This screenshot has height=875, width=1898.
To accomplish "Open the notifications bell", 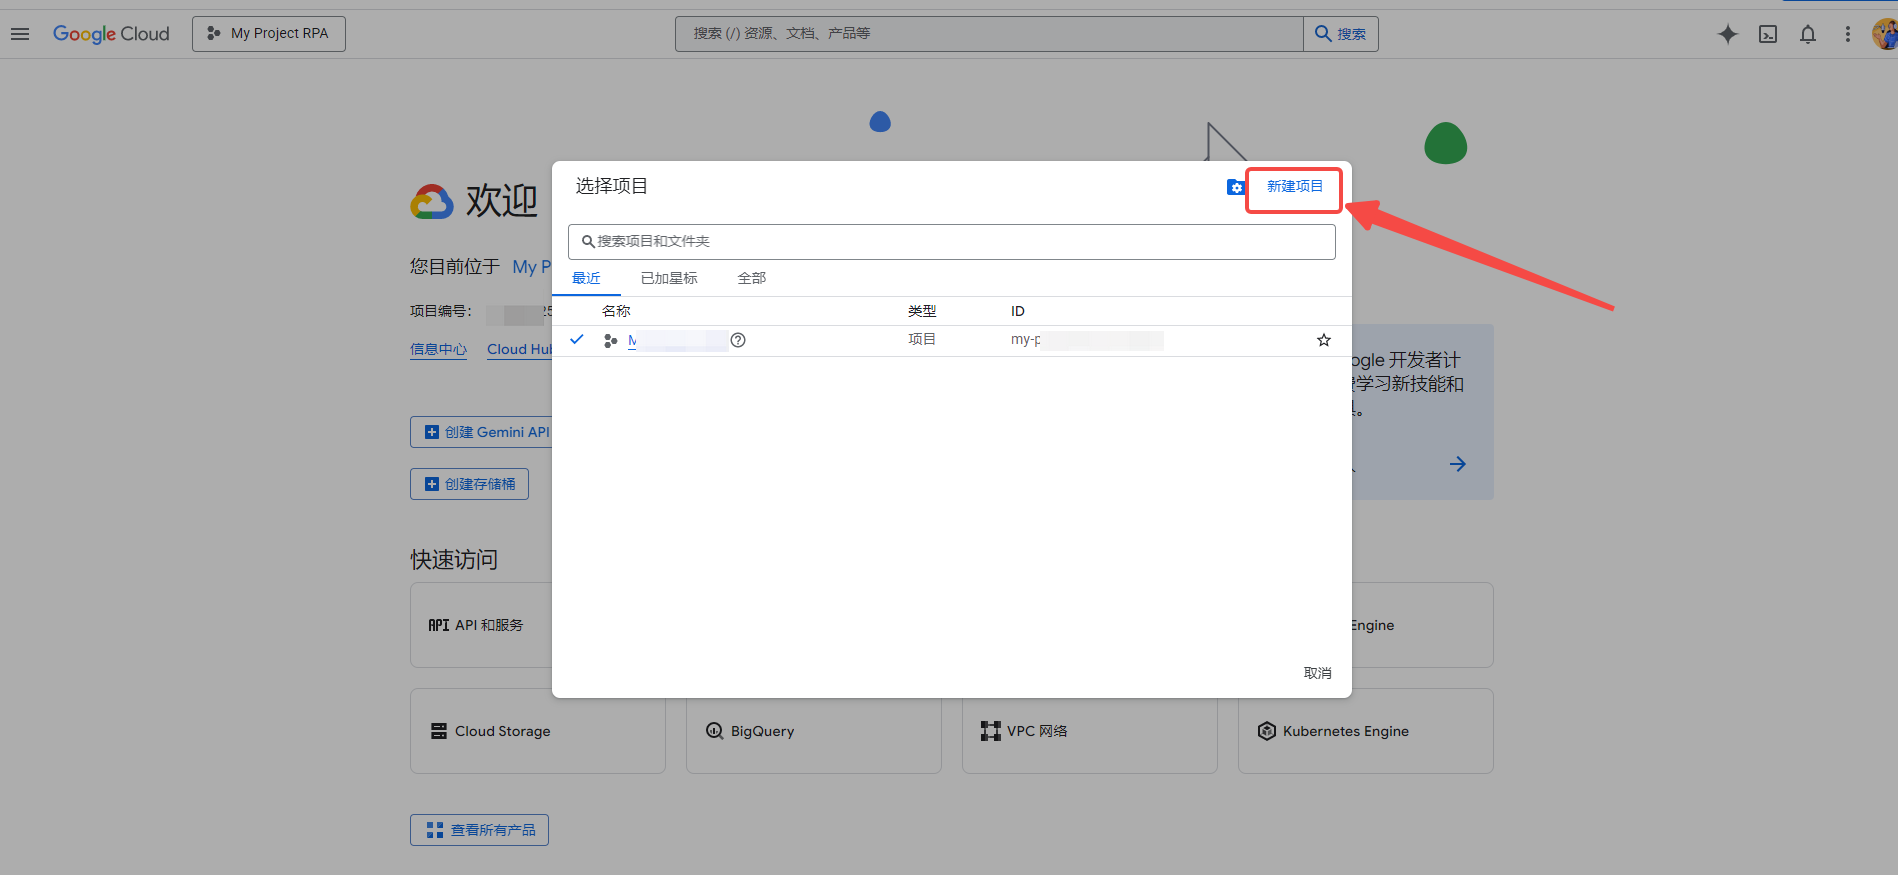I will point(1808,34).
